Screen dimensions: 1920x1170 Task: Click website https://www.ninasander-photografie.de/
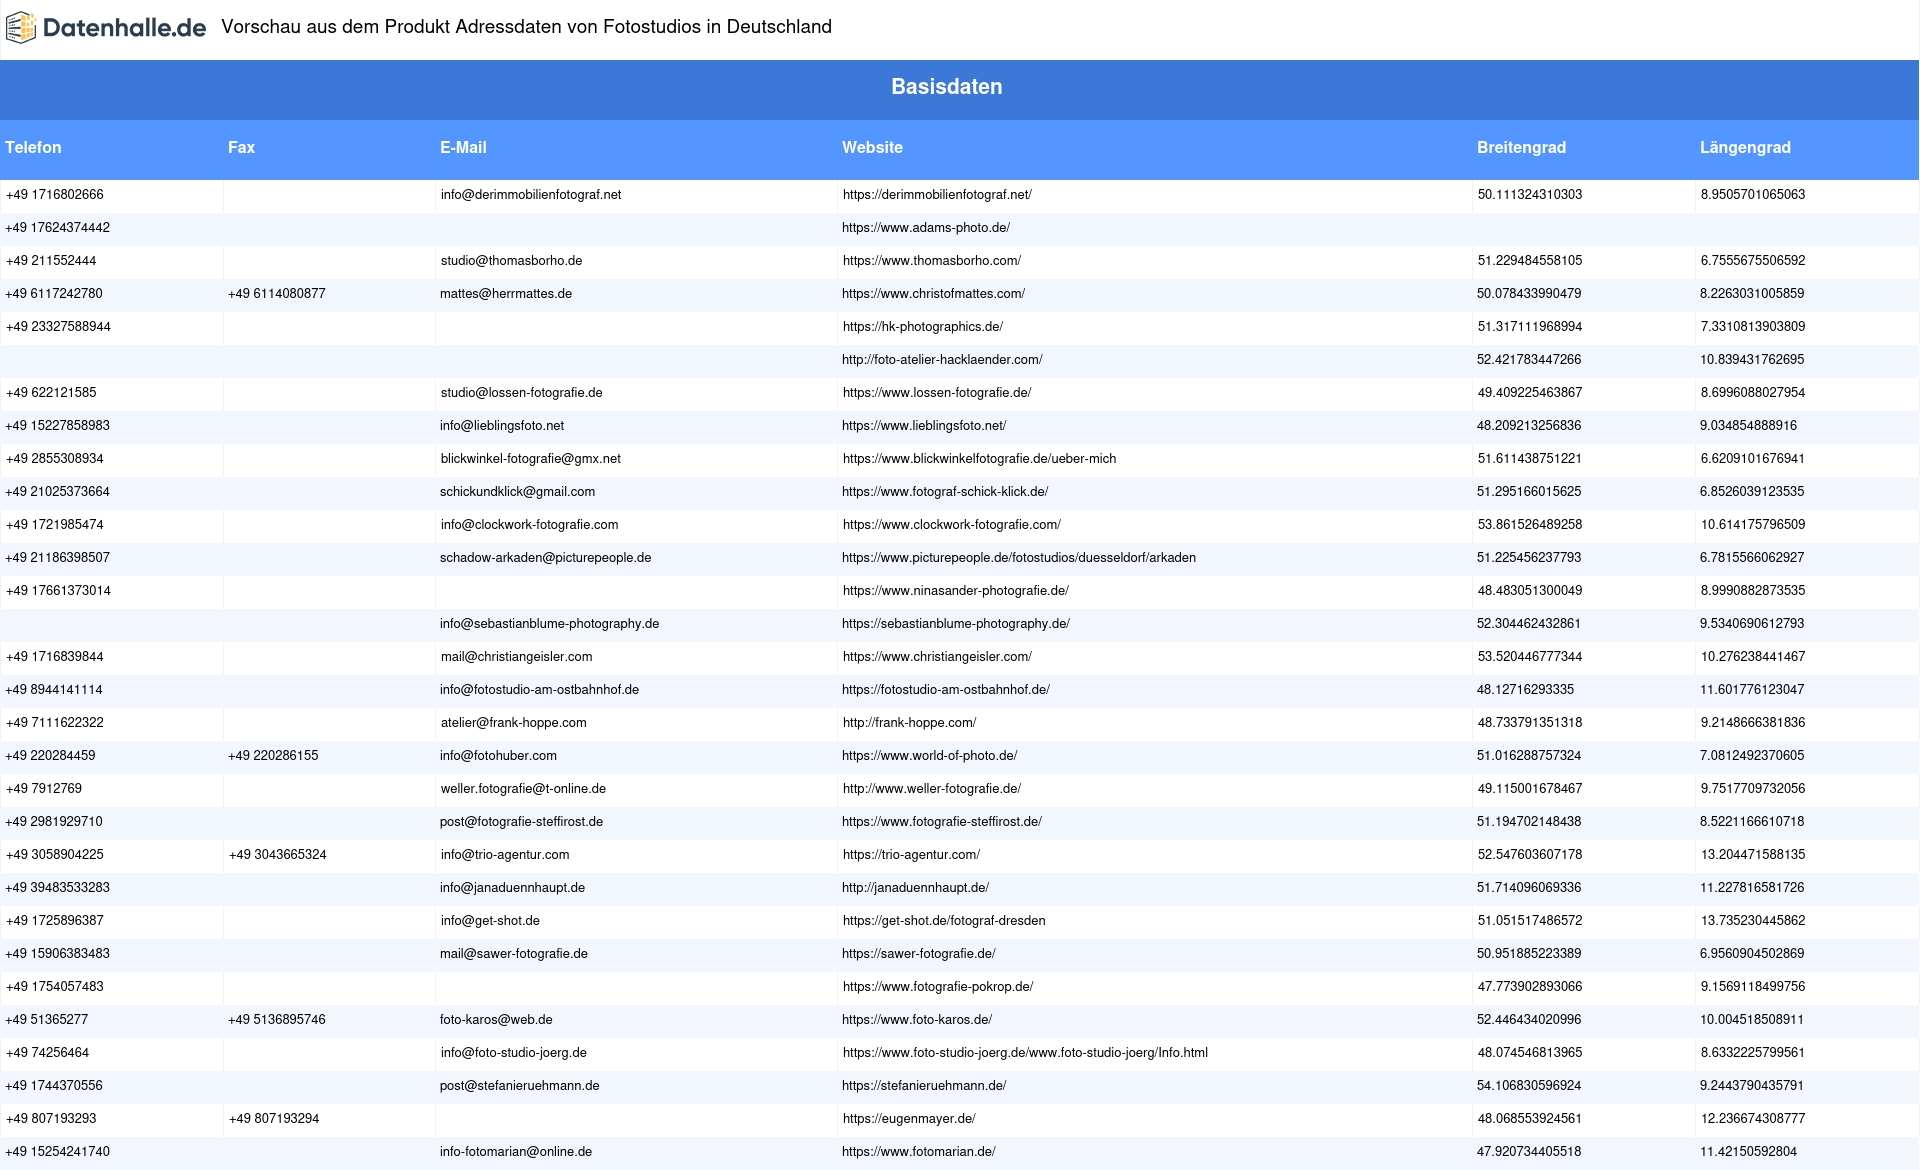click(956, 591)
